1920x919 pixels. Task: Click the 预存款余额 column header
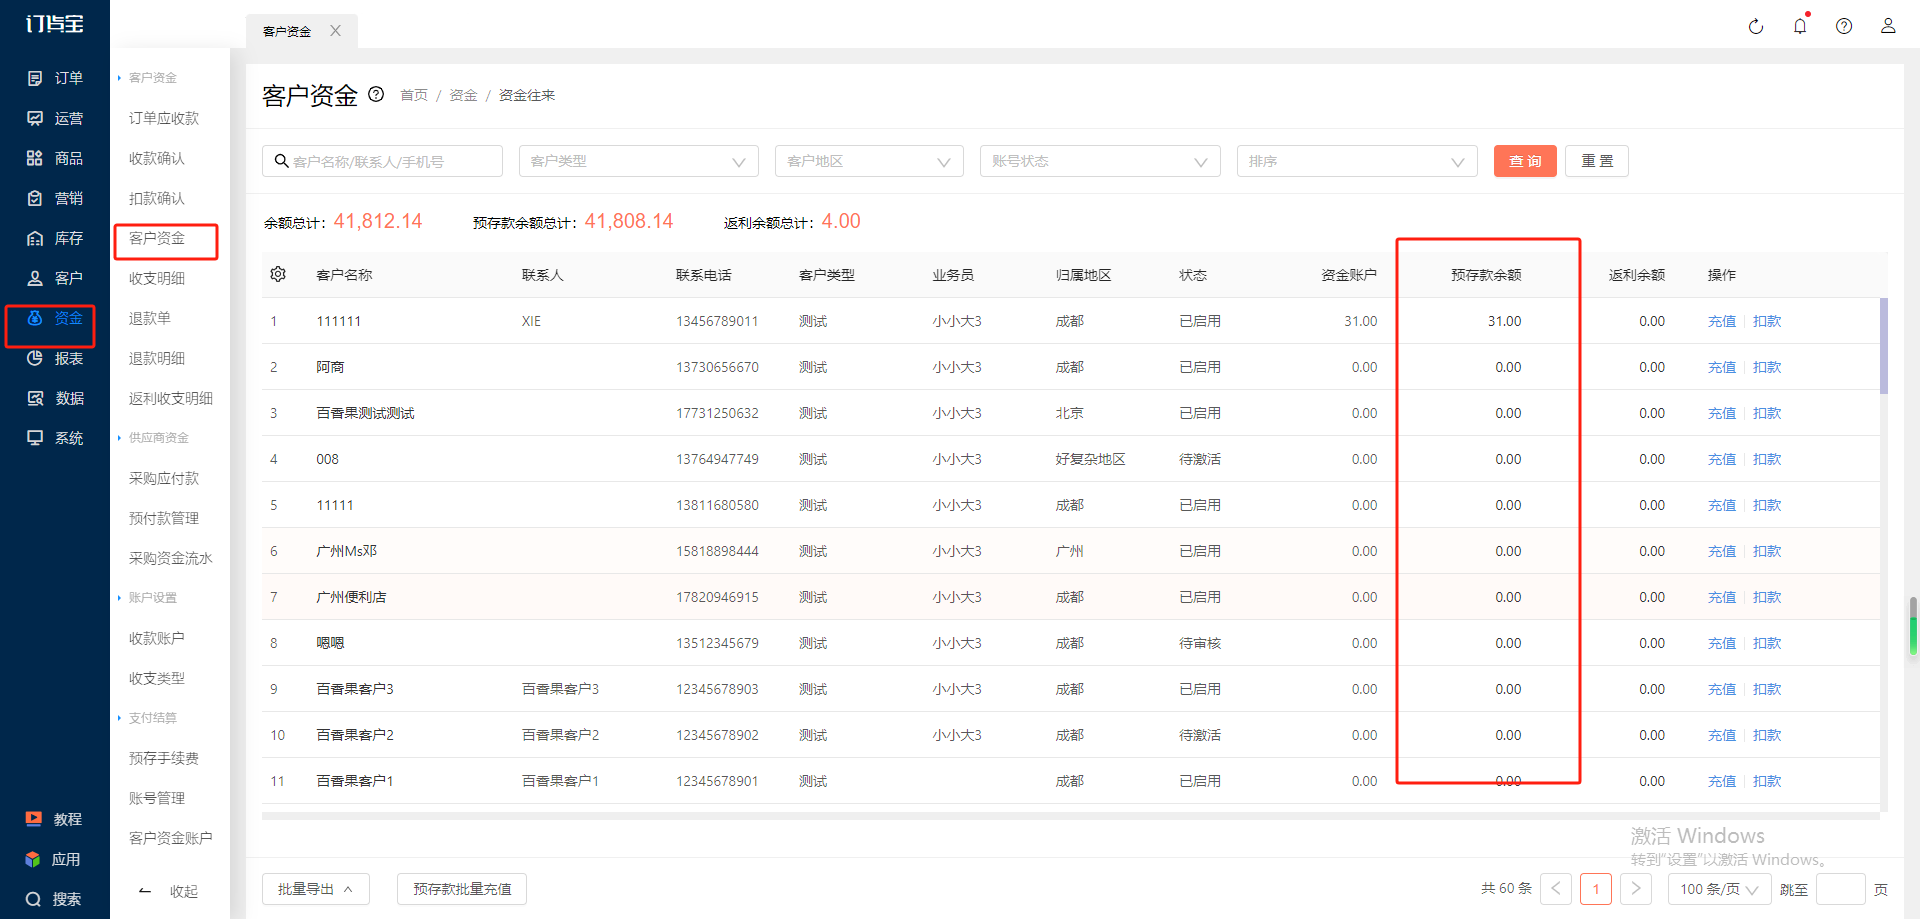coord(1486,275)
